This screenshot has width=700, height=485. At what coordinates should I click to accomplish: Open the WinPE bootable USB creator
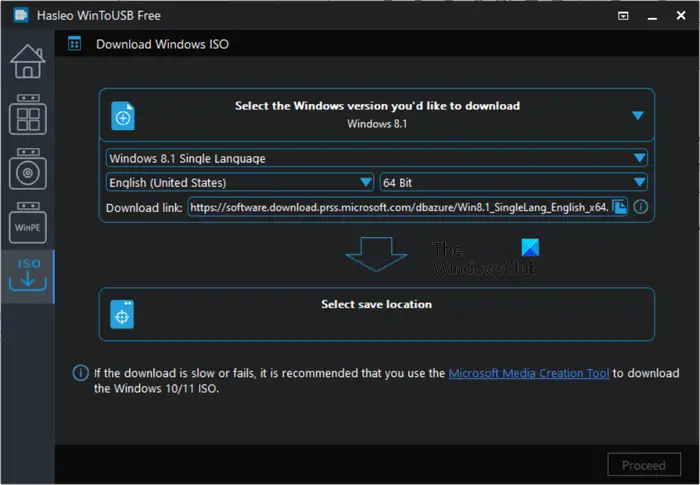pos(28,222)
